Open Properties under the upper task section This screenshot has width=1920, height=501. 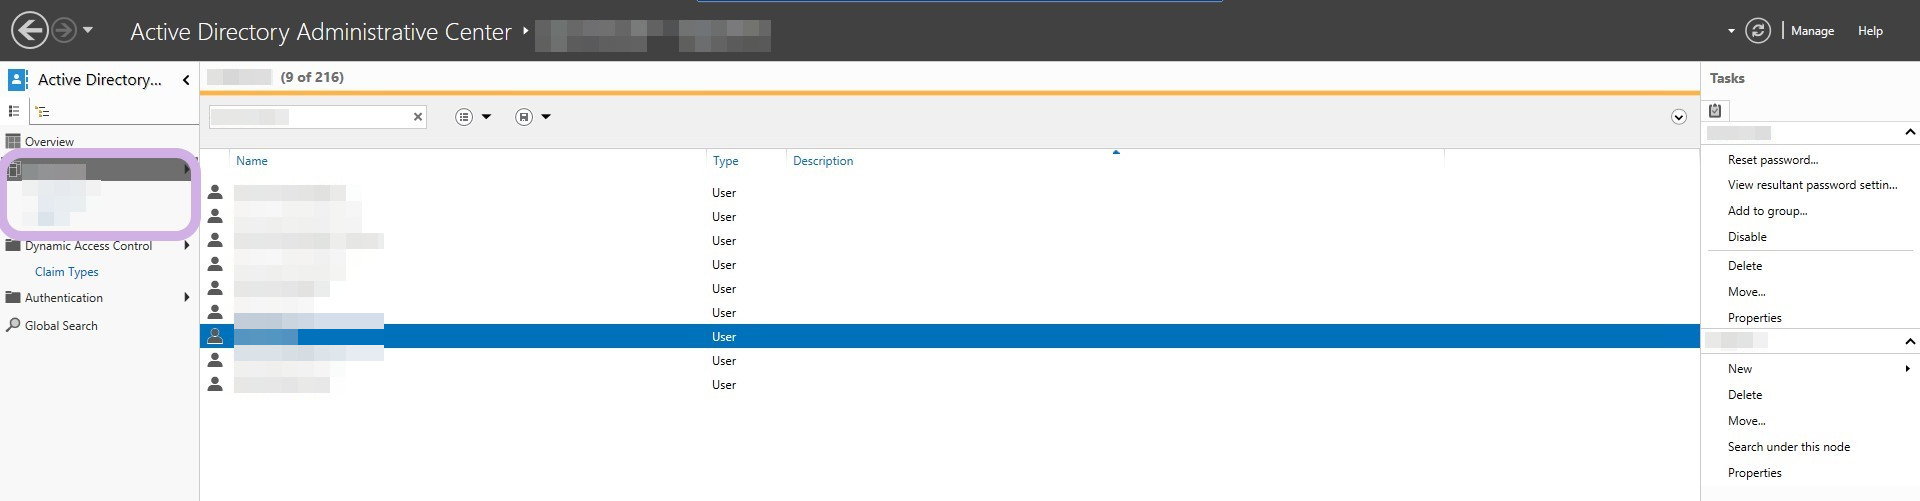1754,318
